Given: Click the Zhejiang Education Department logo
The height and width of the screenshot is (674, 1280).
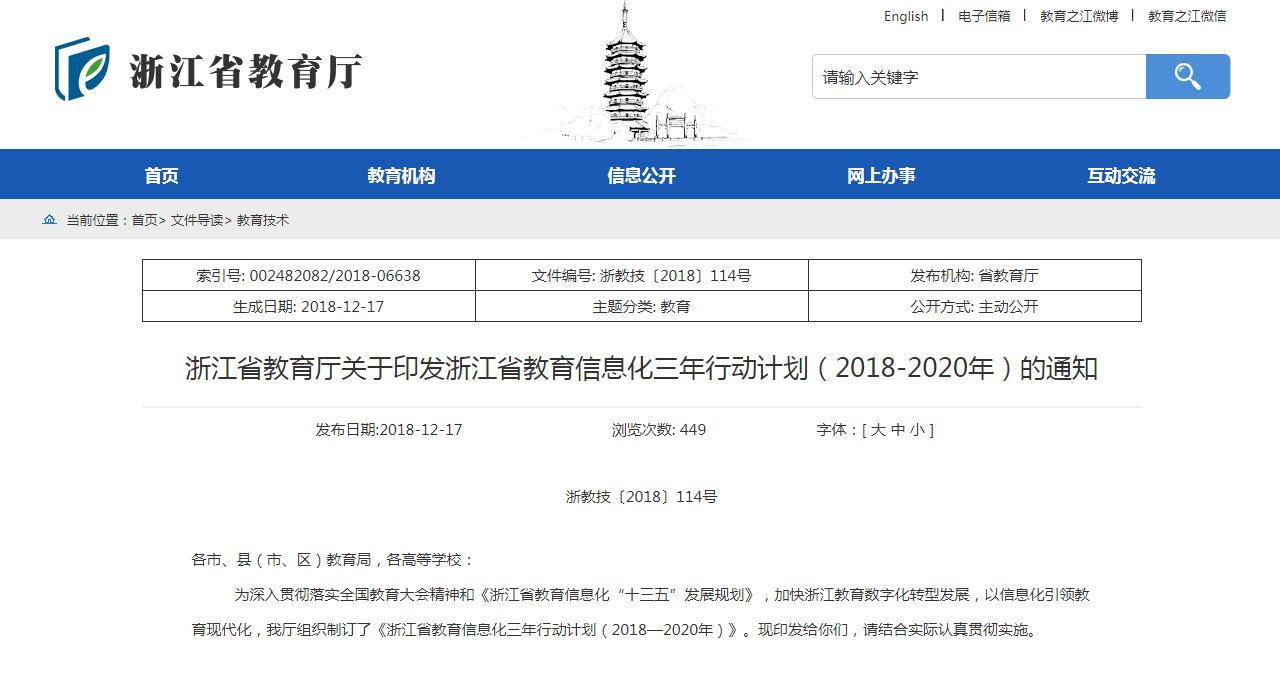Looking at the screenshot, I should (82, 69).
